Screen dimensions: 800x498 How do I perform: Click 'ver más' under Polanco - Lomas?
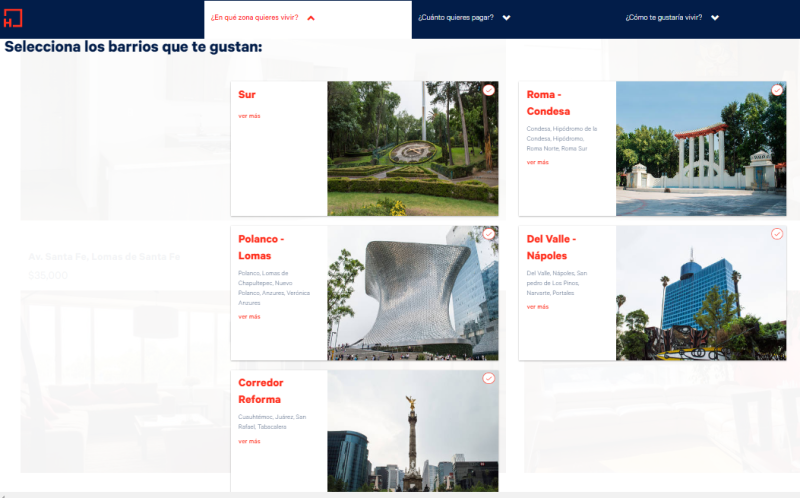249,316
